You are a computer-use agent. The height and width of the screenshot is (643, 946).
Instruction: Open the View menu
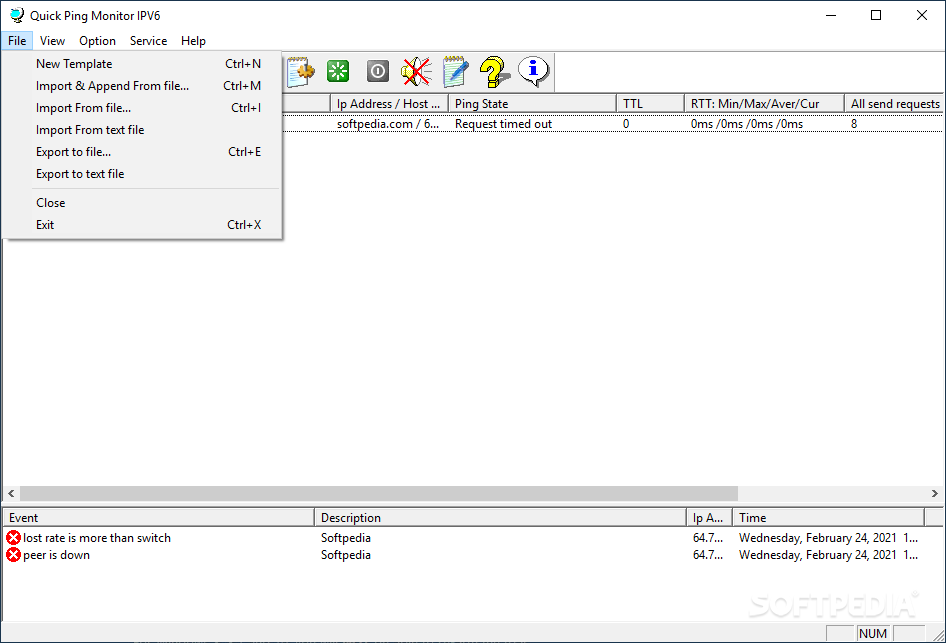[52, 40]
